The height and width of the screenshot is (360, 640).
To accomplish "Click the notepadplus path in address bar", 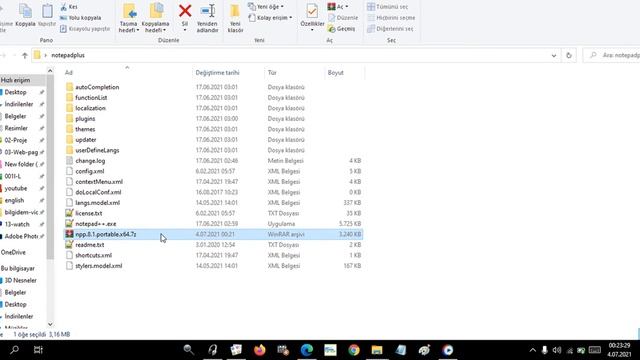I will pyautogui.click(x=68, y=56).
